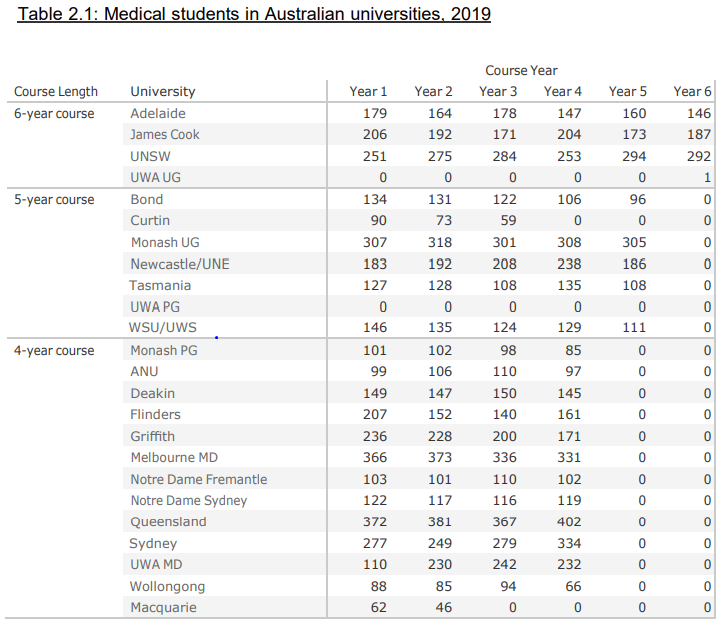The height and width of the screenshot is (619, 718).
Task: Click UNSW's Year 5 value 294
Action: pyautogui.click(x=634, y=157)
